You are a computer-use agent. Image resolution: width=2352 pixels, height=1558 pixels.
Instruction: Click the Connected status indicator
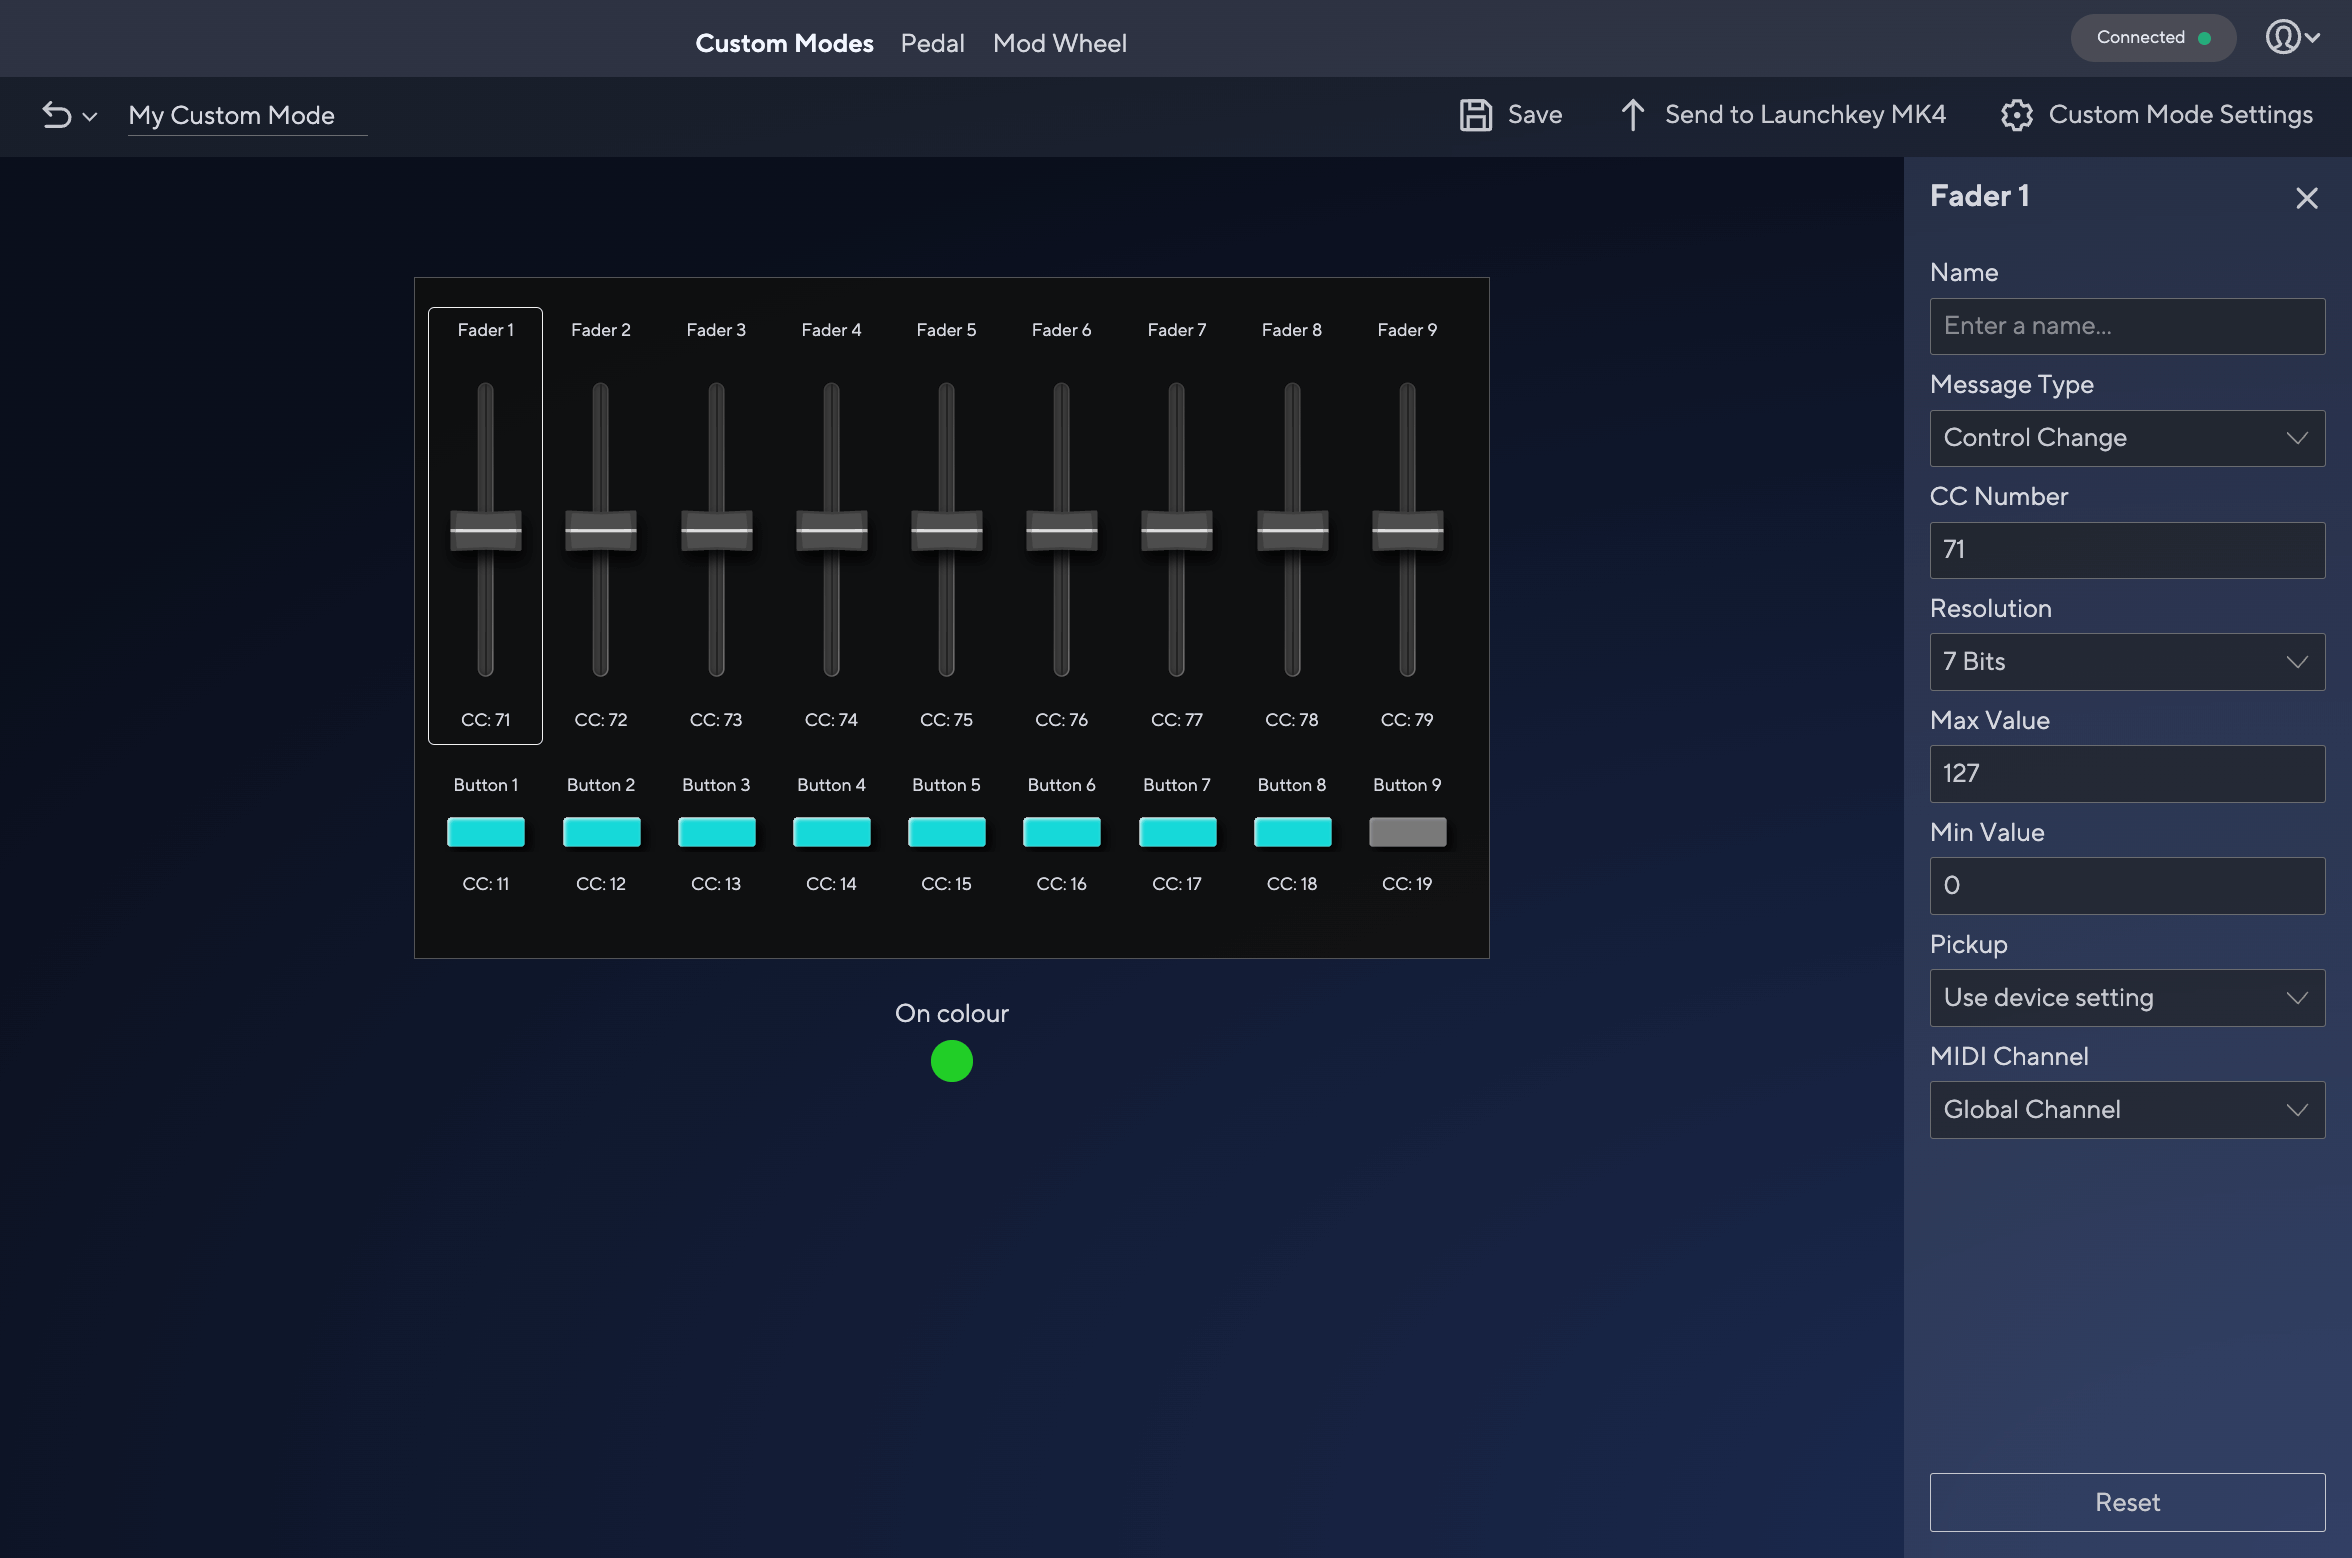2153,38
